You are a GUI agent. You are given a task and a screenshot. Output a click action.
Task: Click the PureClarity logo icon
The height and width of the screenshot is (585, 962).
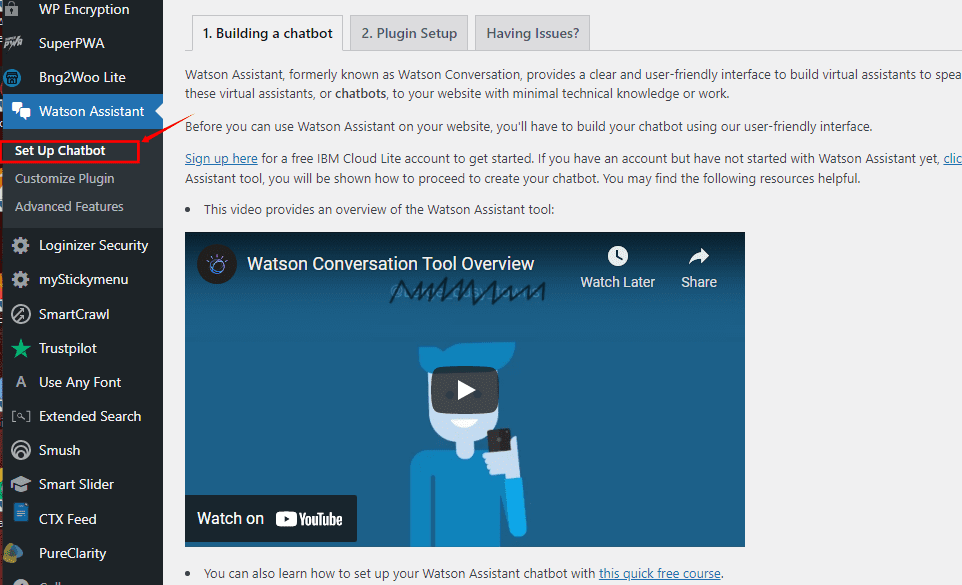(13, 553)
